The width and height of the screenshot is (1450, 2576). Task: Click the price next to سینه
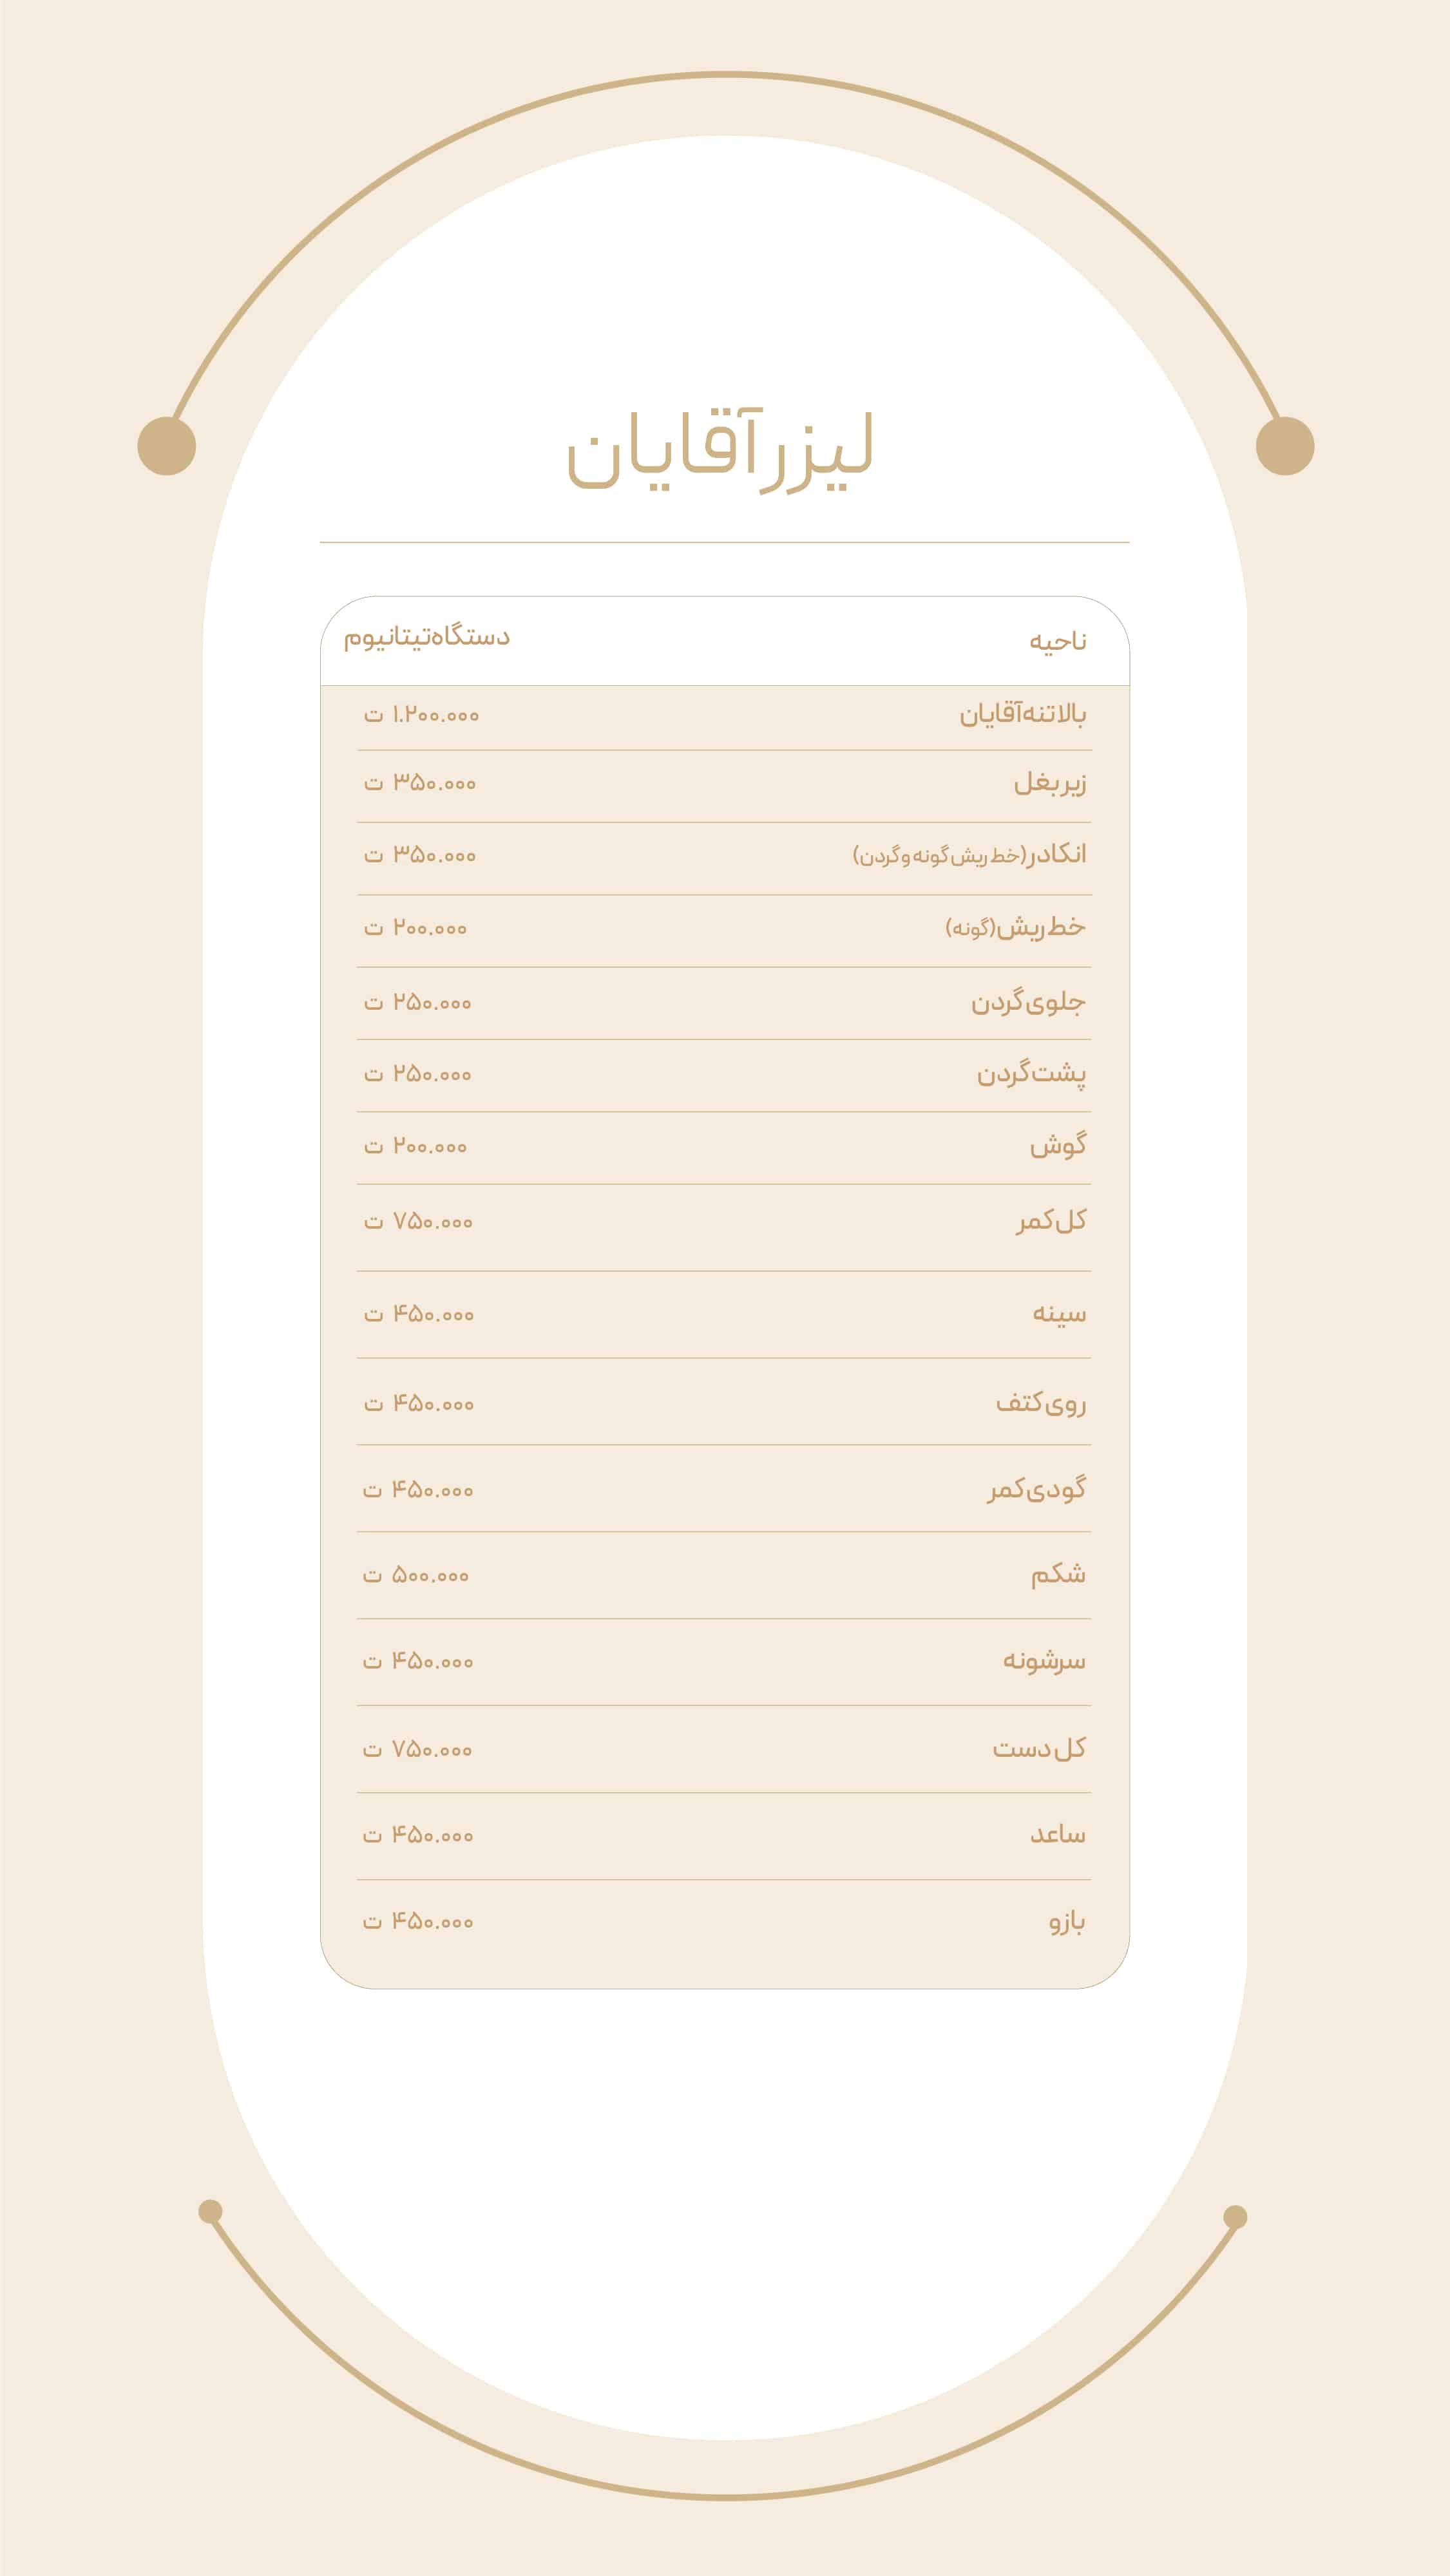coord(419,1314)
